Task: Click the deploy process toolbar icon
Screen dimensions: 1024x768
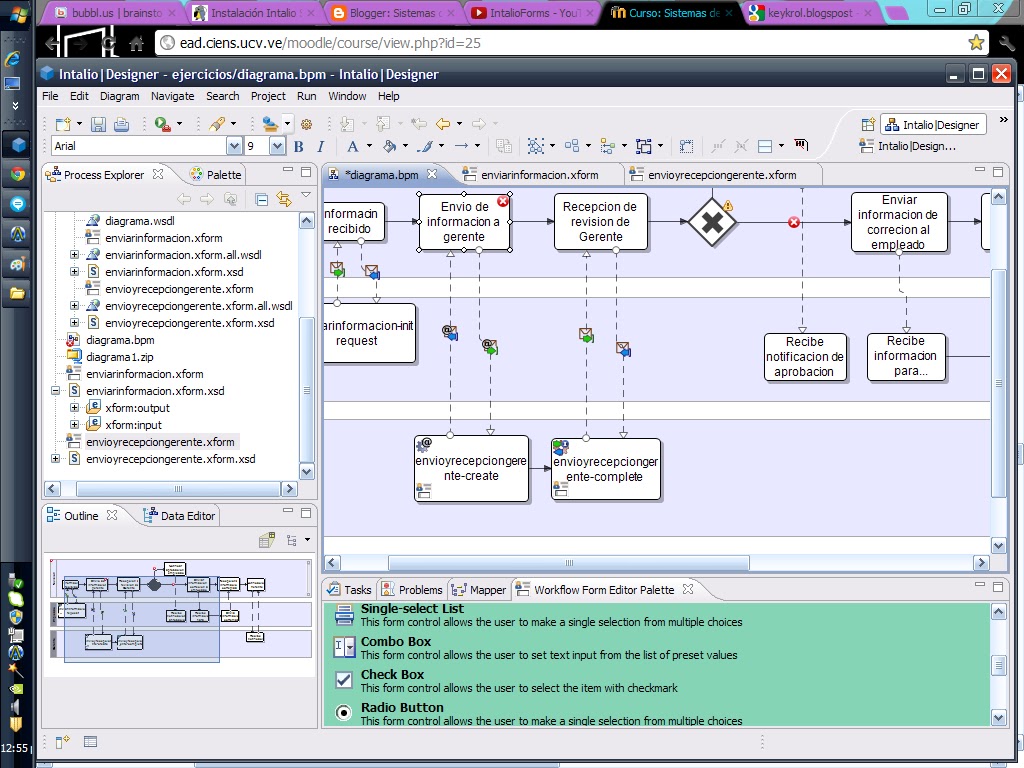Action: pos(270,123)
